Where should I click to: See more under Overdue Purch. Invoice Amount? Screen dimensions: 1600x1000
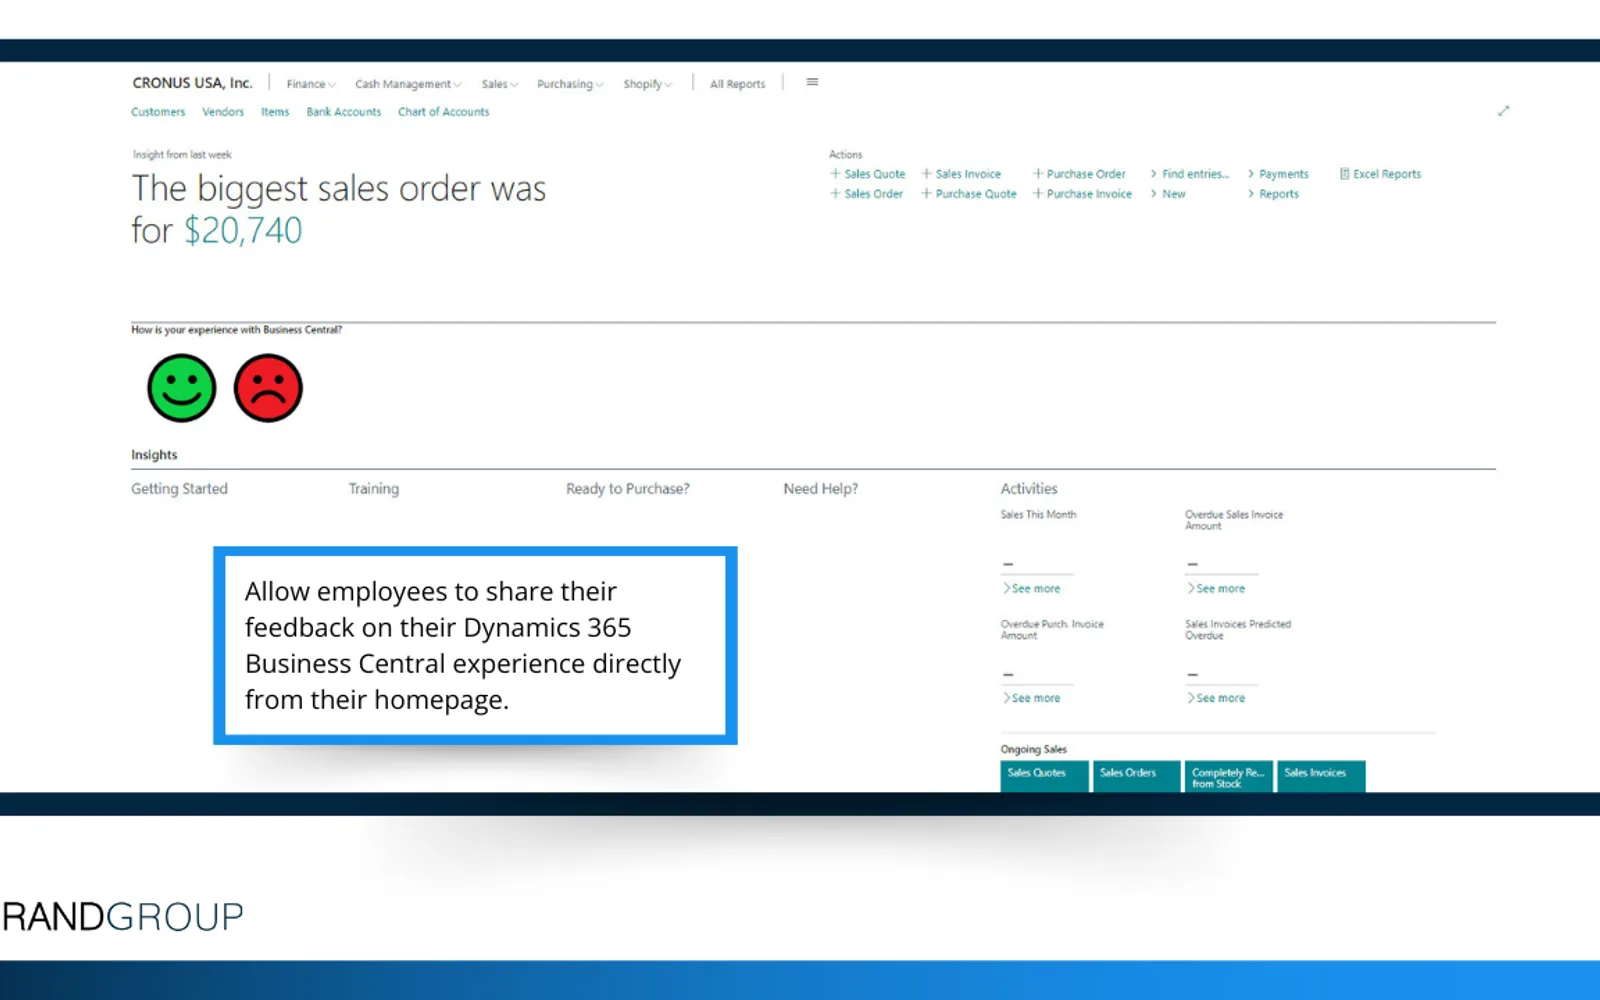[x=1032, y=698]
